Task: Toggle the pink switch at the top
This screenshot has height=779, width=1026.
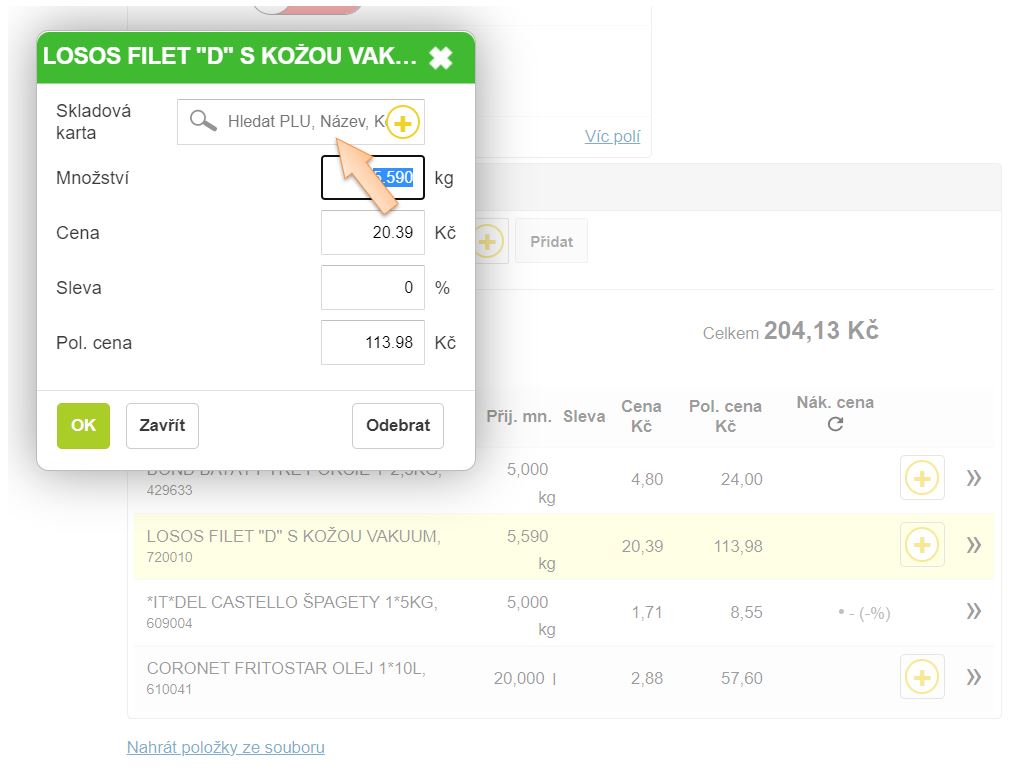Action: coord(308,7)
